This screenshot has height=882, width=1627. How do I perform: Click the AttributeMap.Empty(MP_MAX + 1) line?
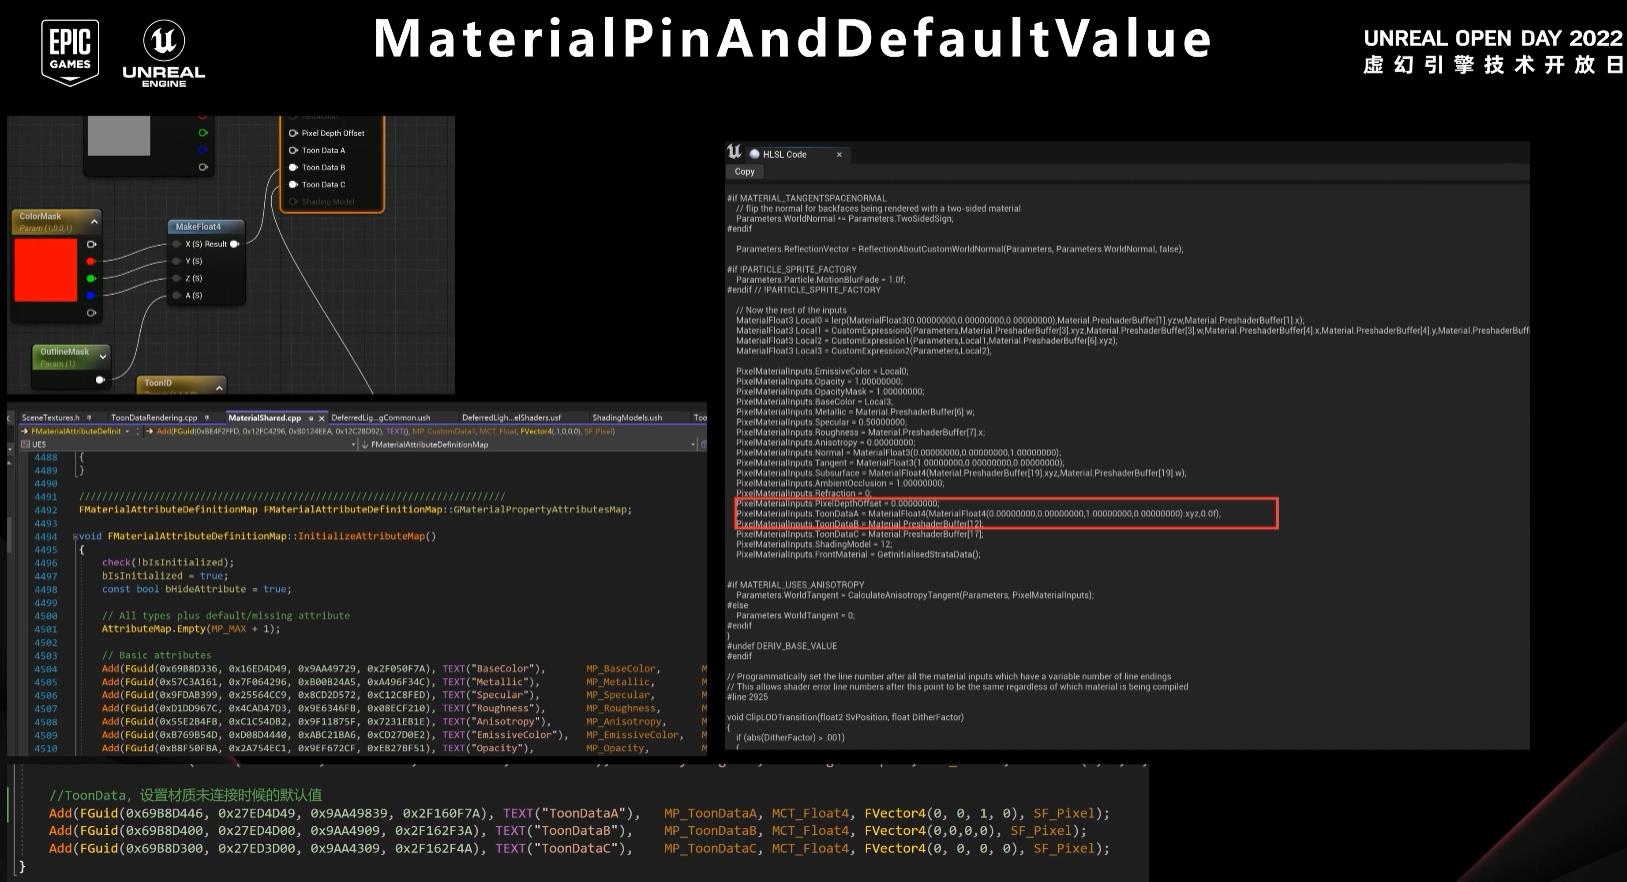[191, 629]
